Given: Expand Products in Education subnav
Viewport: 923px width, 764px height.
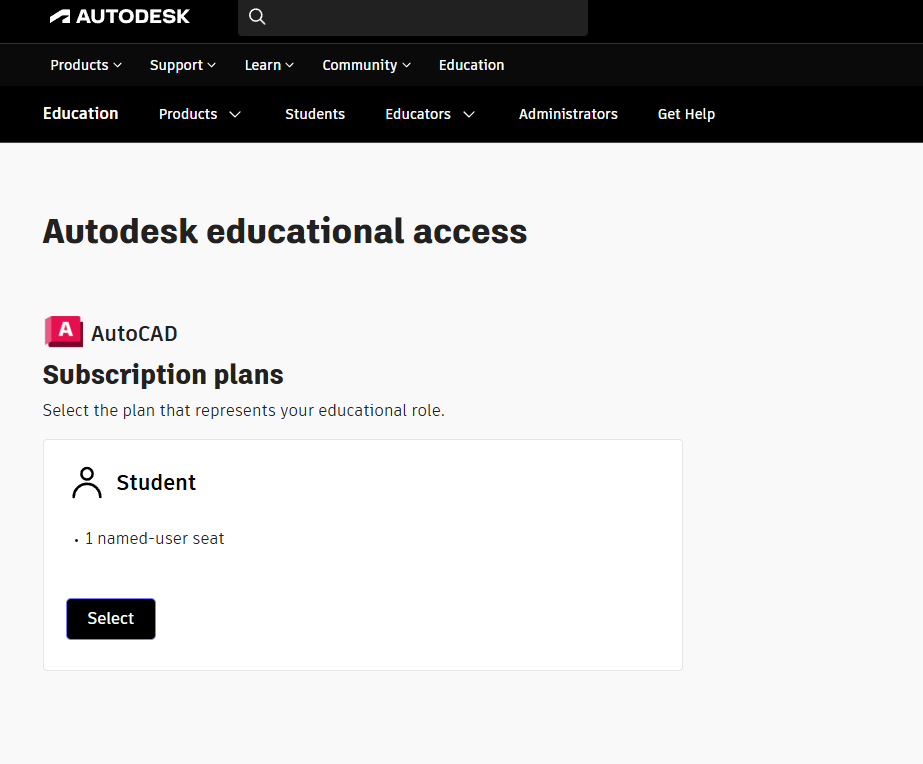Looking at the screenshot, I should 200,114.
